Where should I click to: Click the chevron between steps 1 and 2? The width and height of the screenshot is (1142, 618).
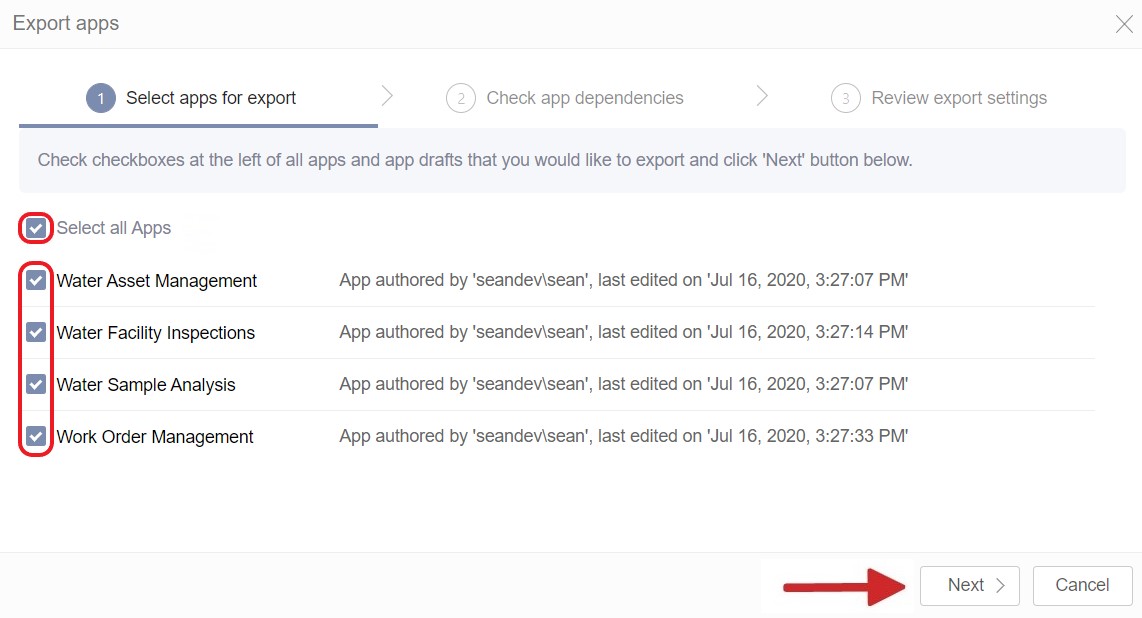(388, 97)
